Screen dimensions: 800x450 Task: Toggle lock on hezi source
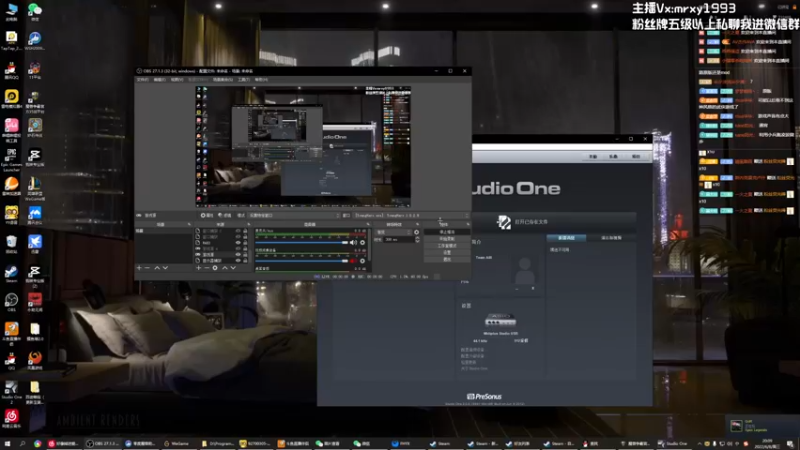[245, 243]
